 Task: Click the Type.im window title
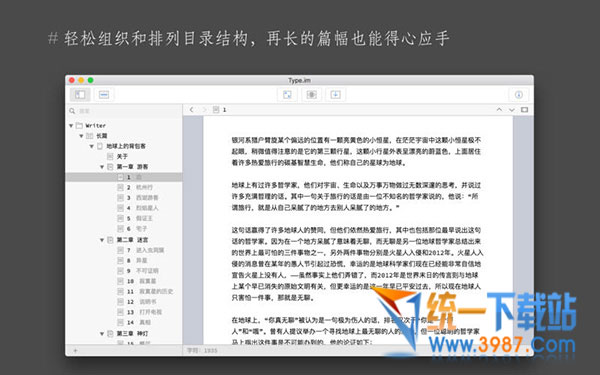point(299,80)
